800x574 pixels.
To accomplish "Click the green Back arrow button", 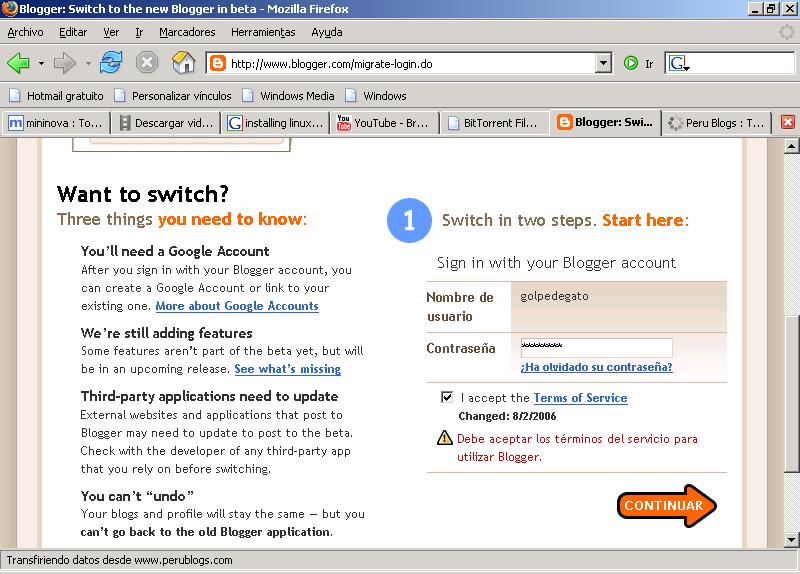I will [18, 63].
